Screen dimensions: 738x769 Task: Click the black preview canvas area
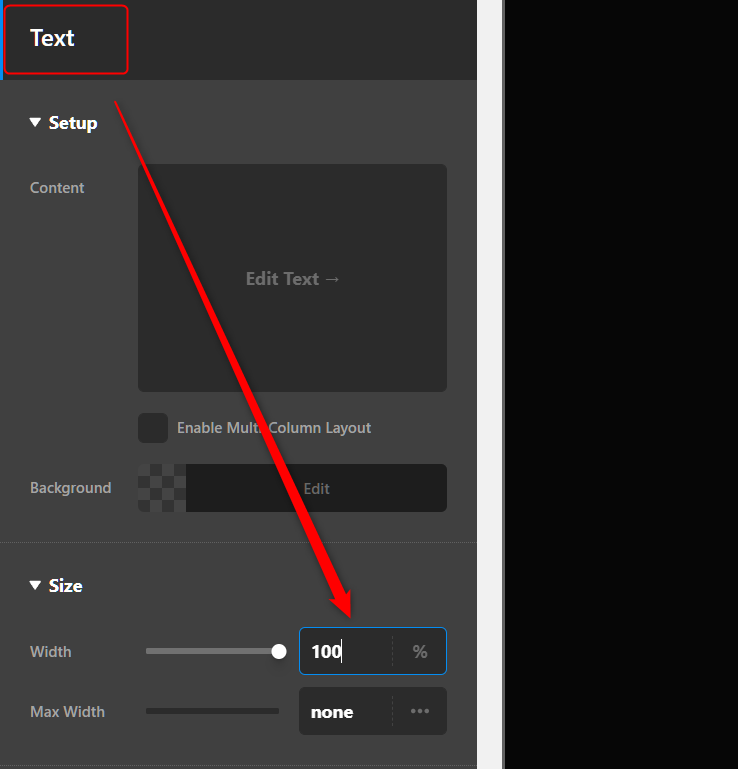[620, 380]
